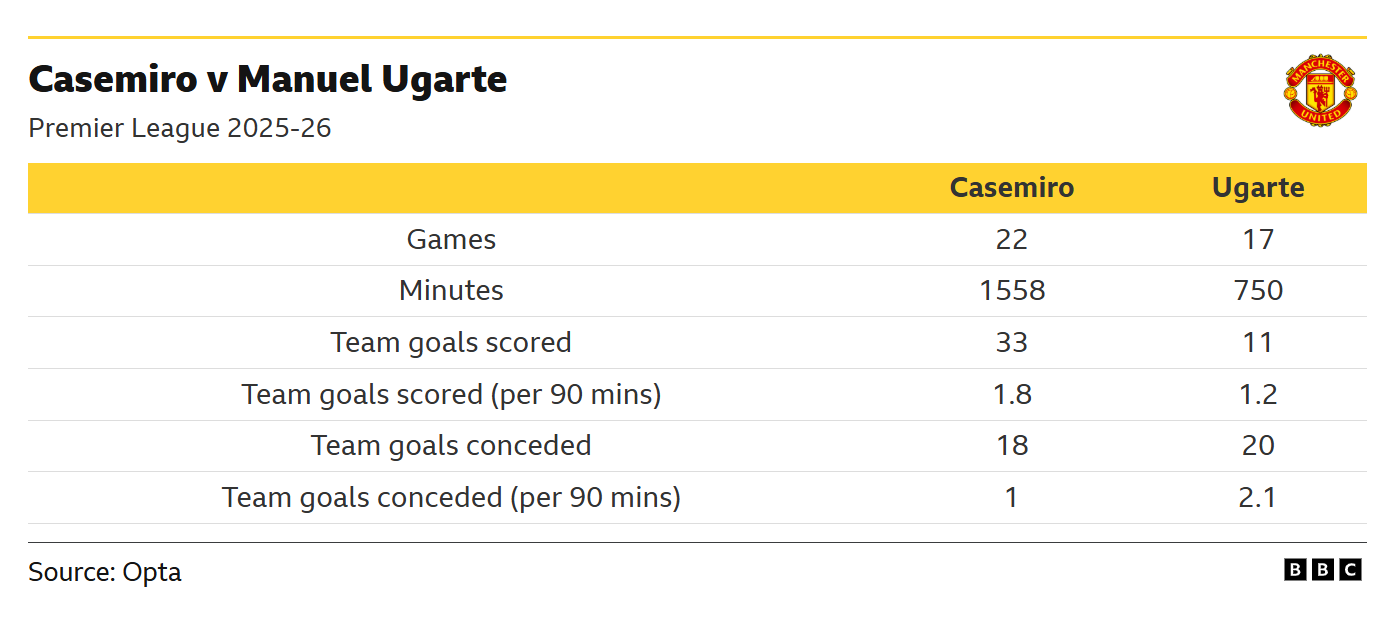Click Ugarte's games value 17

pyautogui.click(x=1257, y=240)
